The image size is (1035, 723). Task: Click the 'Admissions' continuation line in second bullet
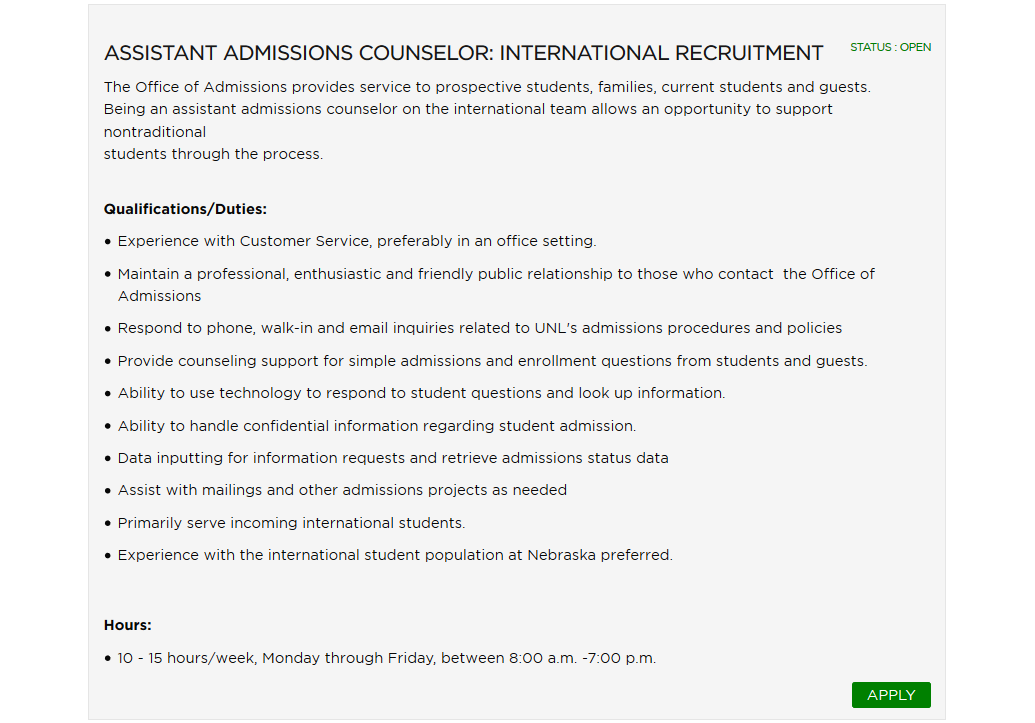pyautogui.click(x=159, y=296)
